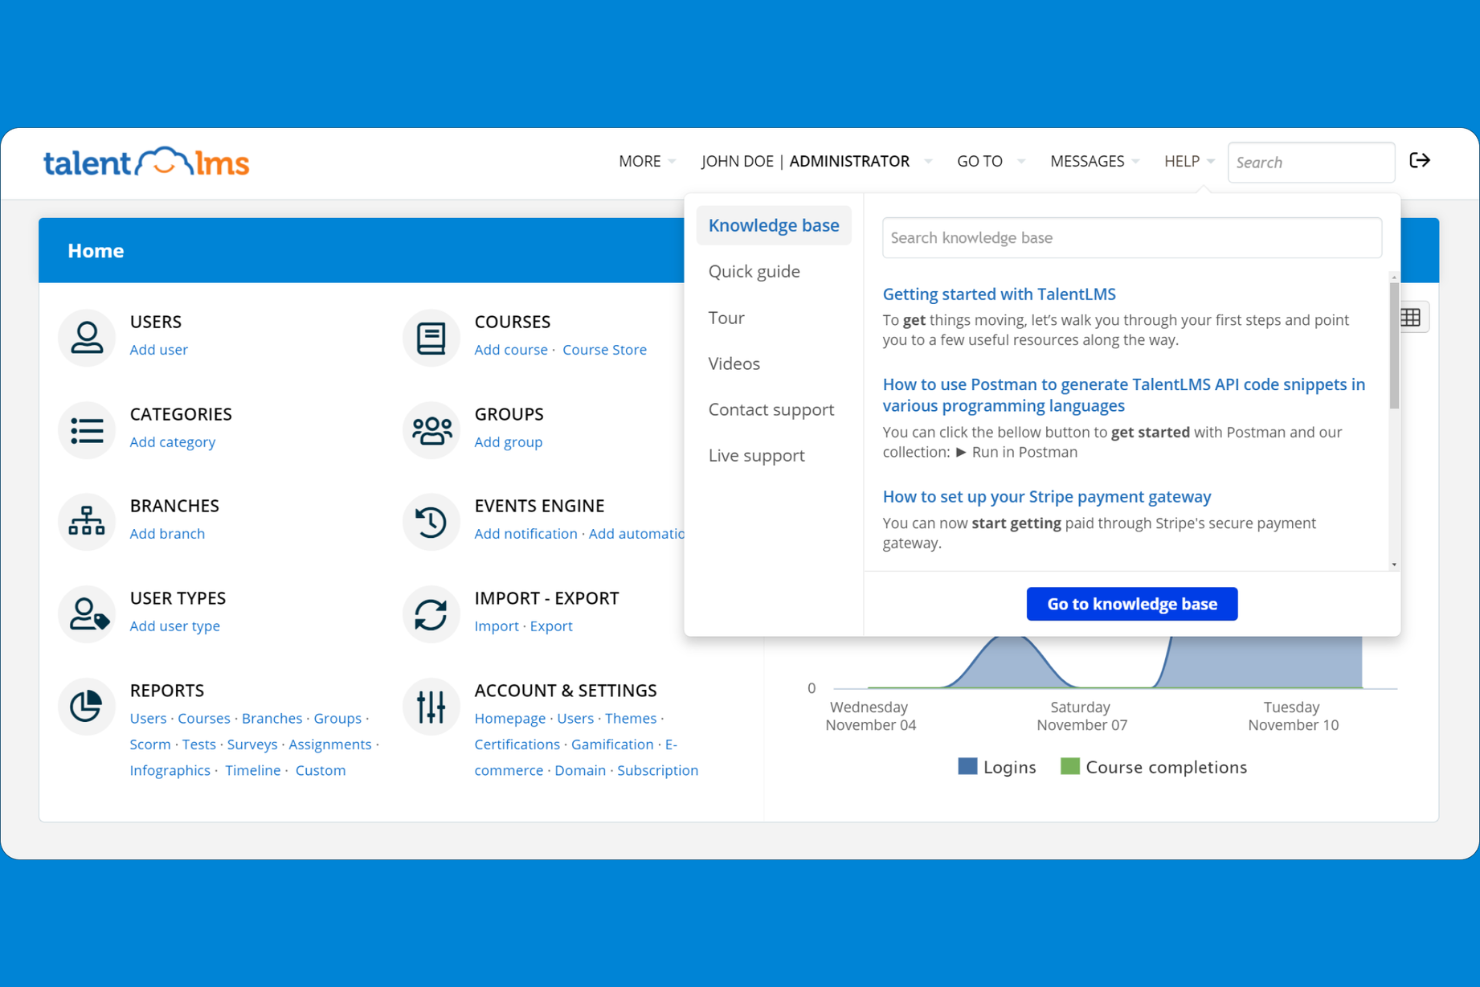The height and width of the screenshot is (987, 1480).
Task: Open the Assignments reports link
Action: point(330,744)
